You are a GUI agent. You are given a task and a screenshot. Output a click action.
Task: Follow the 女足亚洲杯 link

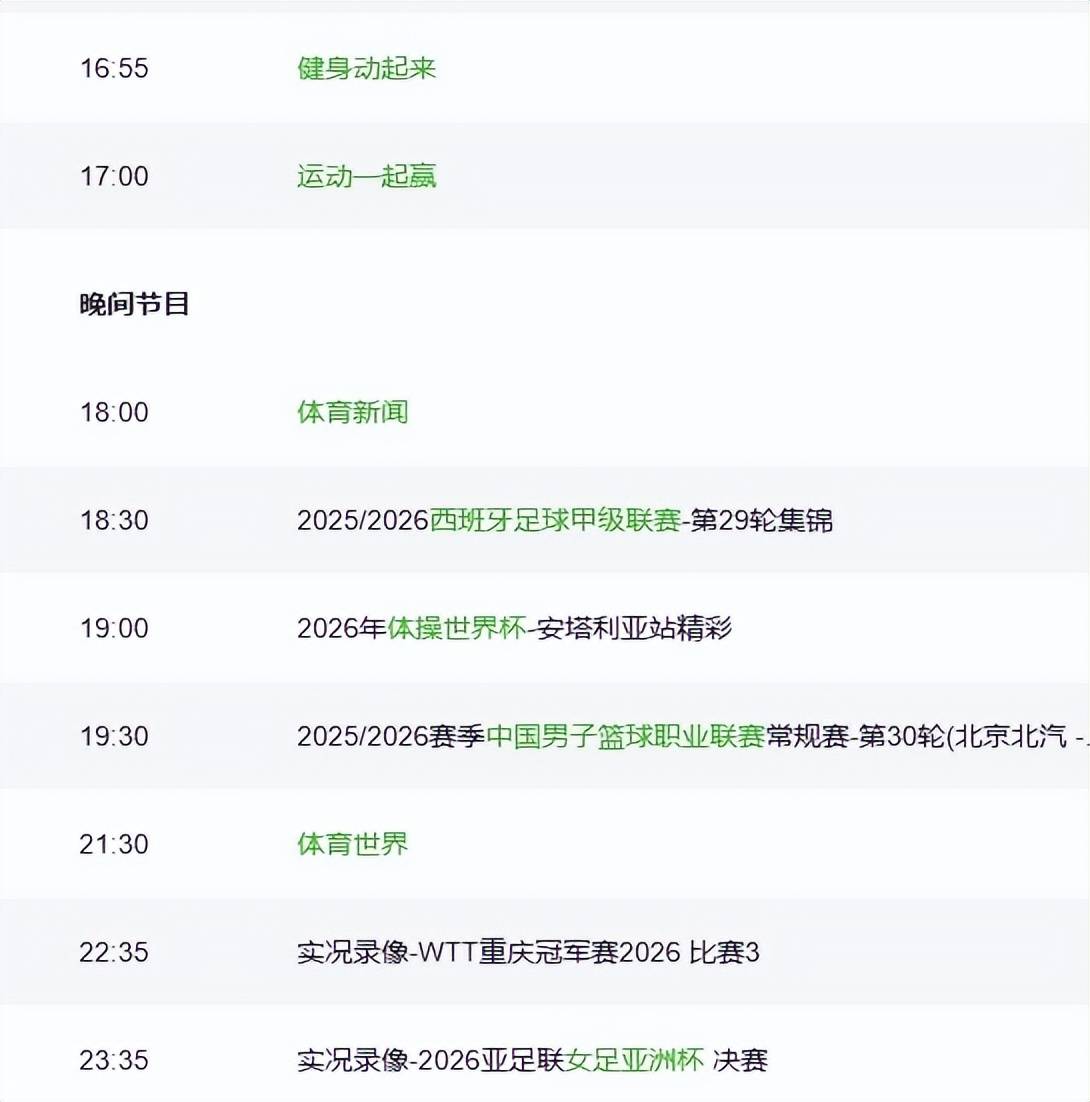click(x=635, y=1060)
